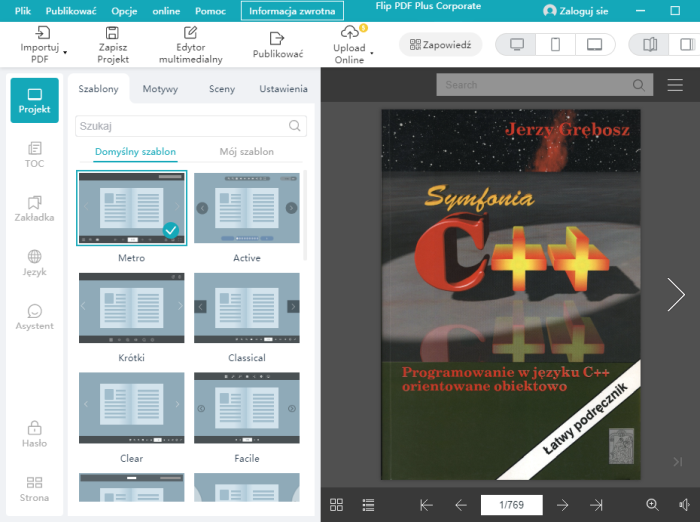Open the Importuj PDF dropdown arrow
The width and height of the screenshot is (700, 522).
tap(65, 53)
